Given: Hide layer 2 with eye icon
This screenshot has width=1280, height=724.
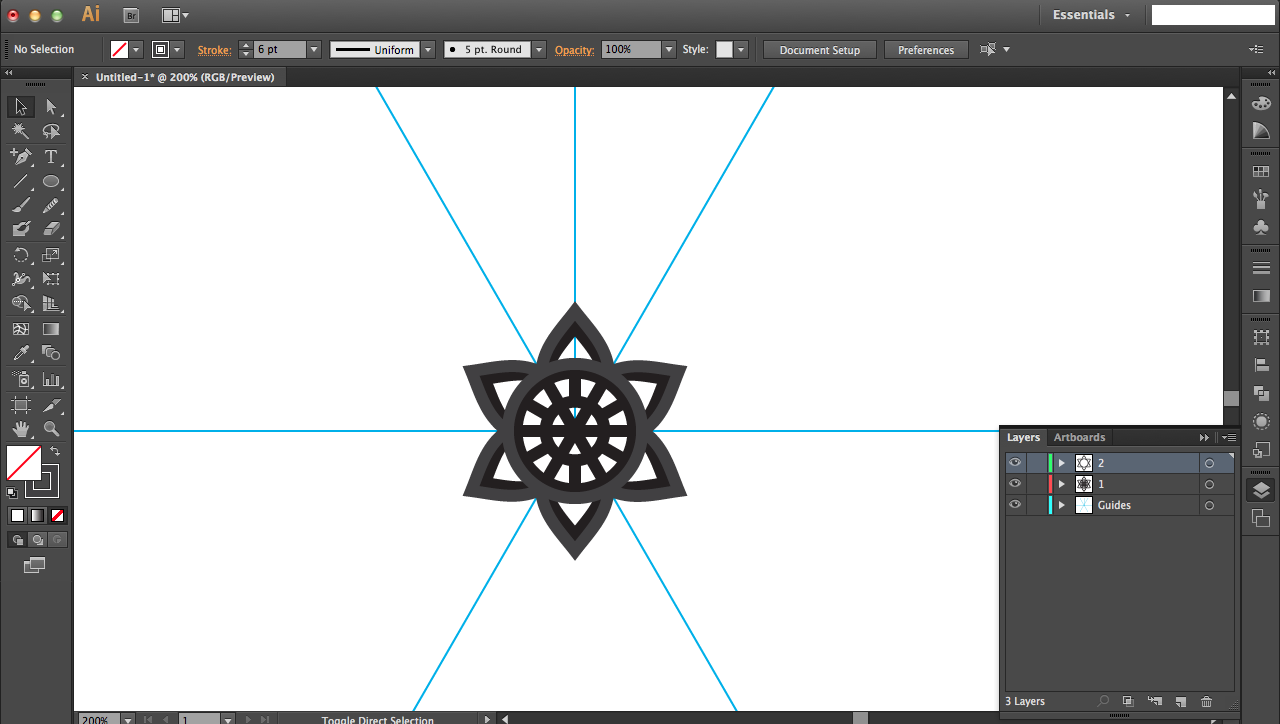Looking at the screenshot, I should tap(1015, 463).
